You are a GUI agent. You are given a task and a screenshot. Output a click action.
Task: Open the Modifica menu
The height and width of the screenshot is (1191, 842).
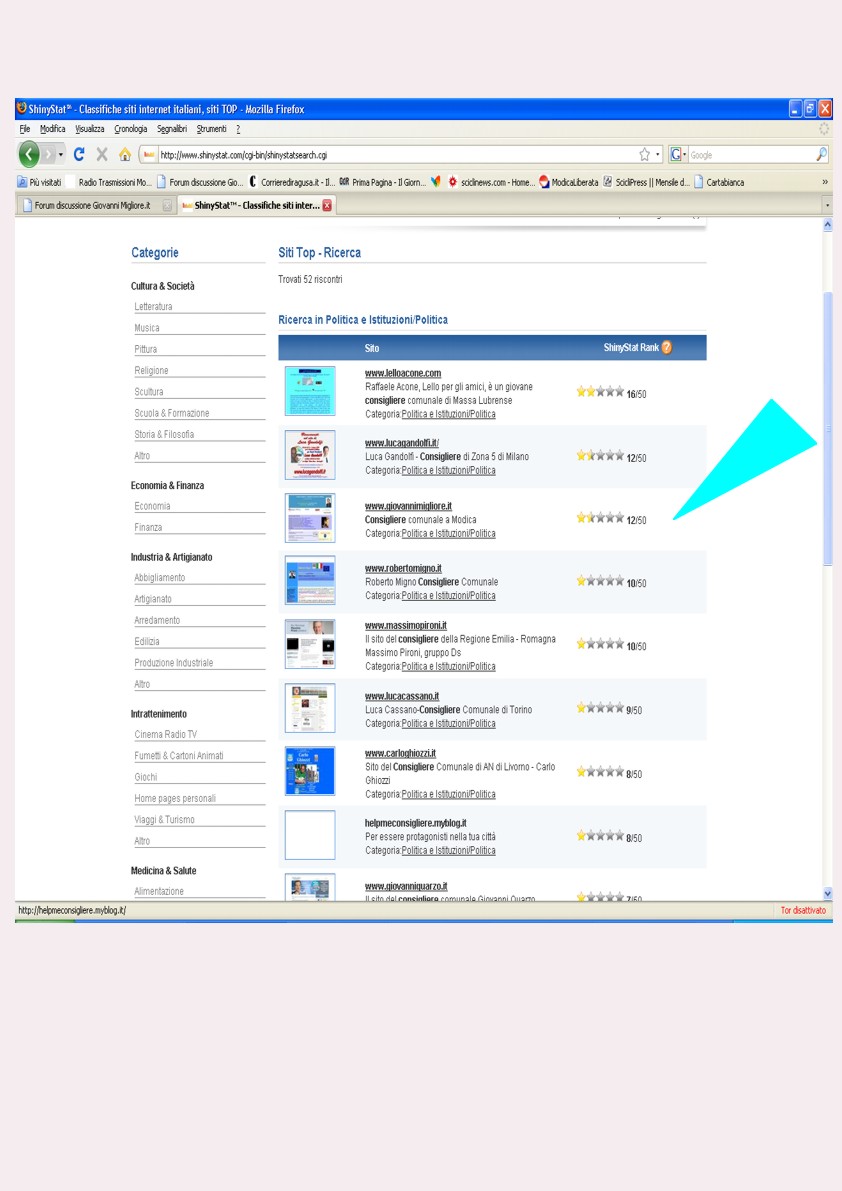click(x=52, y=129)
